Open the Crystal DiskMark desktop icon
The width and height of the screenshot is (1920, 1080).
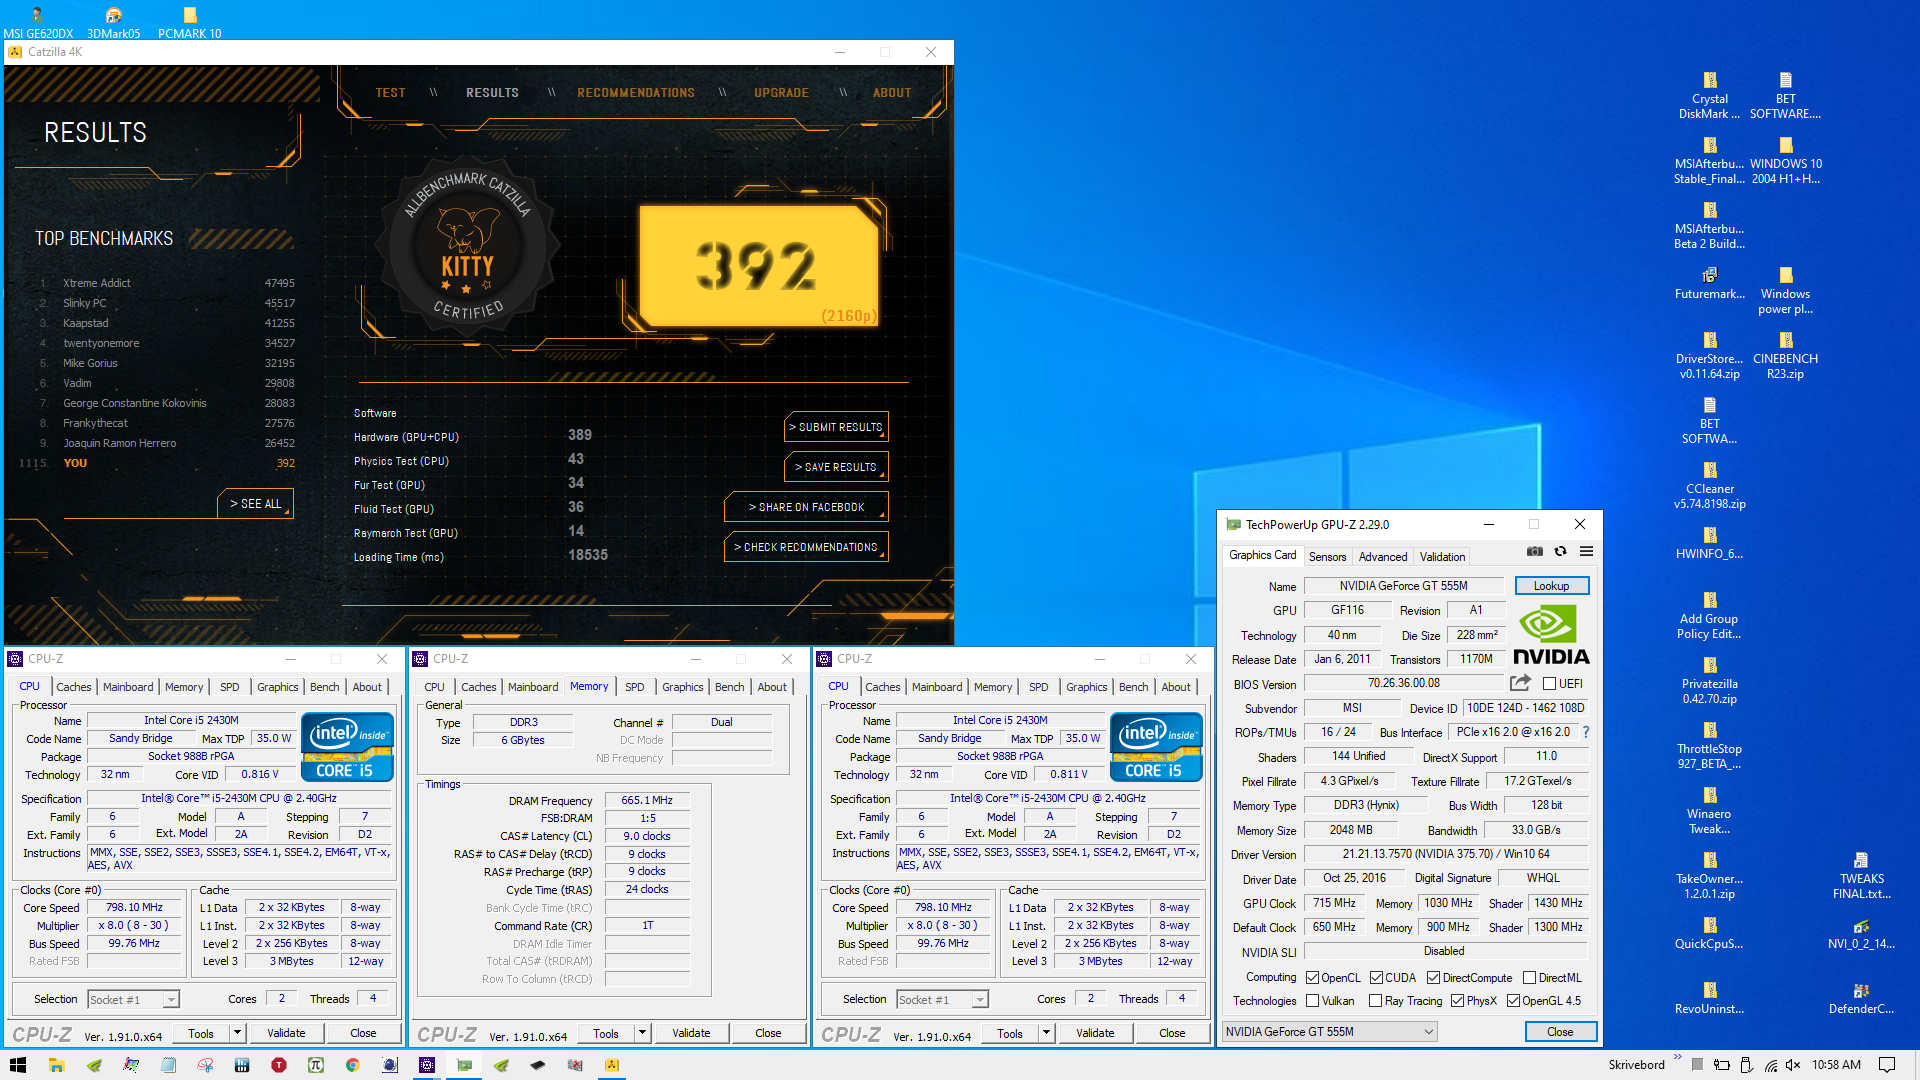coord(1710,96)
